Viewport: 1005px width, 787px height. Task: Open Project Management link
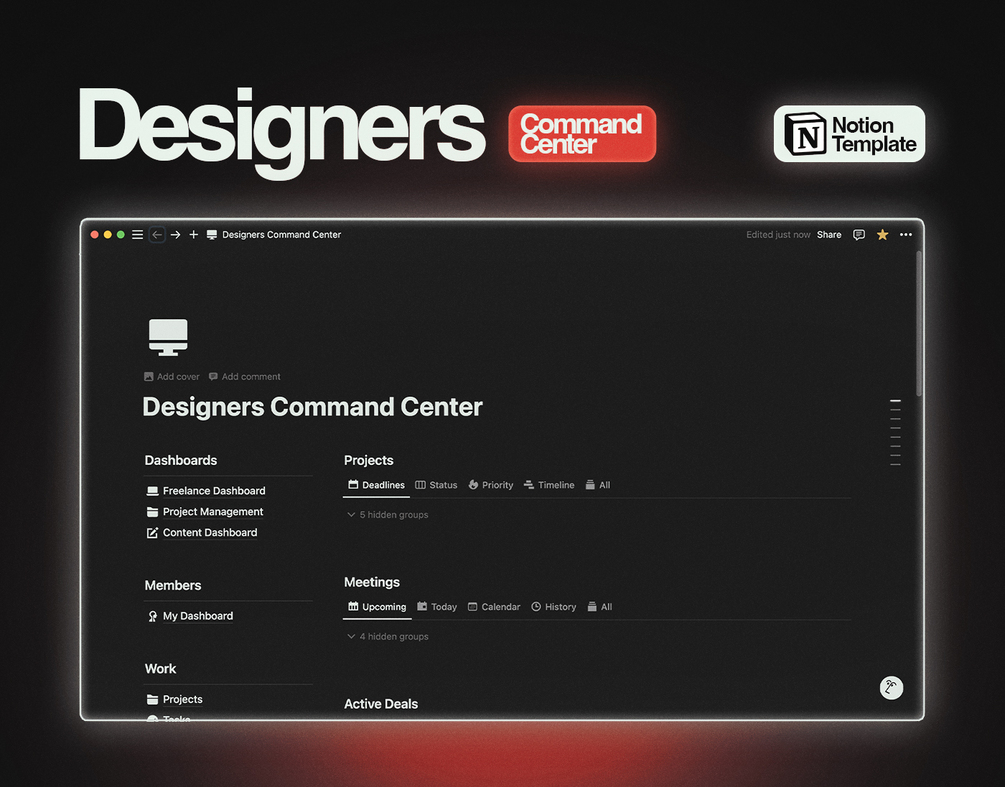[213, 511]
